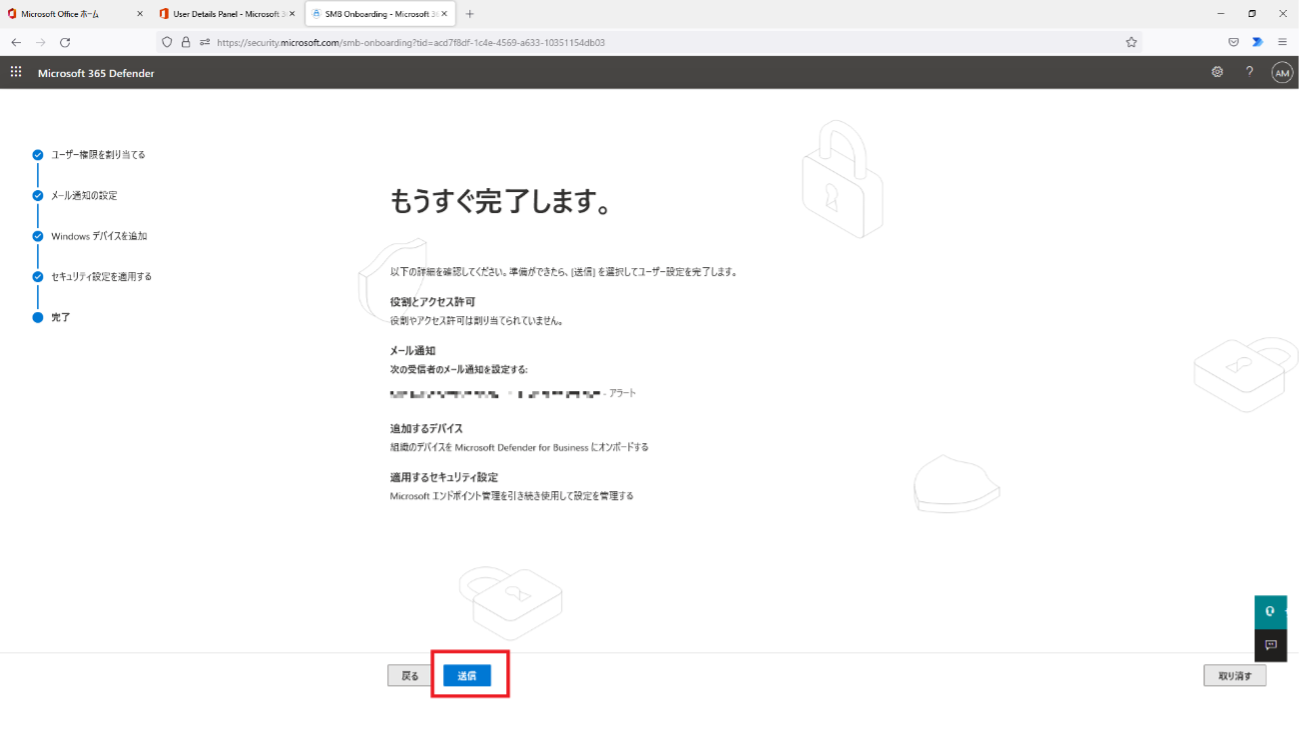This screenshot has height=739, width=1301.
Task: Click the 取り消す button
Action: click(x=1235, y=676)
